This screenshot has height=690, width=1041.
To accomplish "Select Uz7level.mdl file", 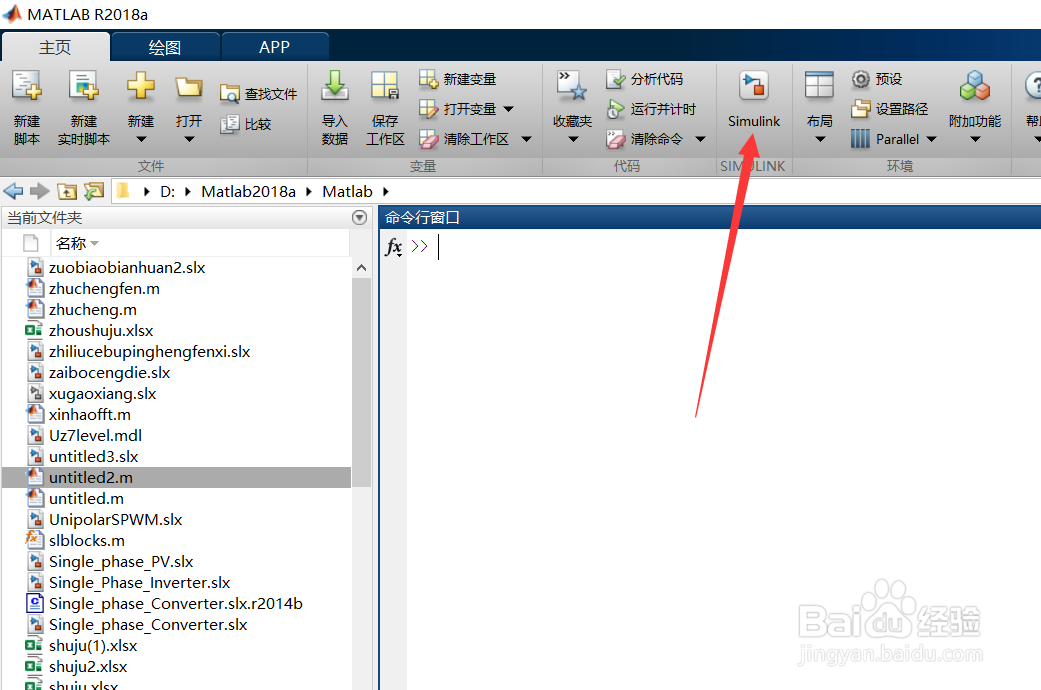I will pos(96,436).
